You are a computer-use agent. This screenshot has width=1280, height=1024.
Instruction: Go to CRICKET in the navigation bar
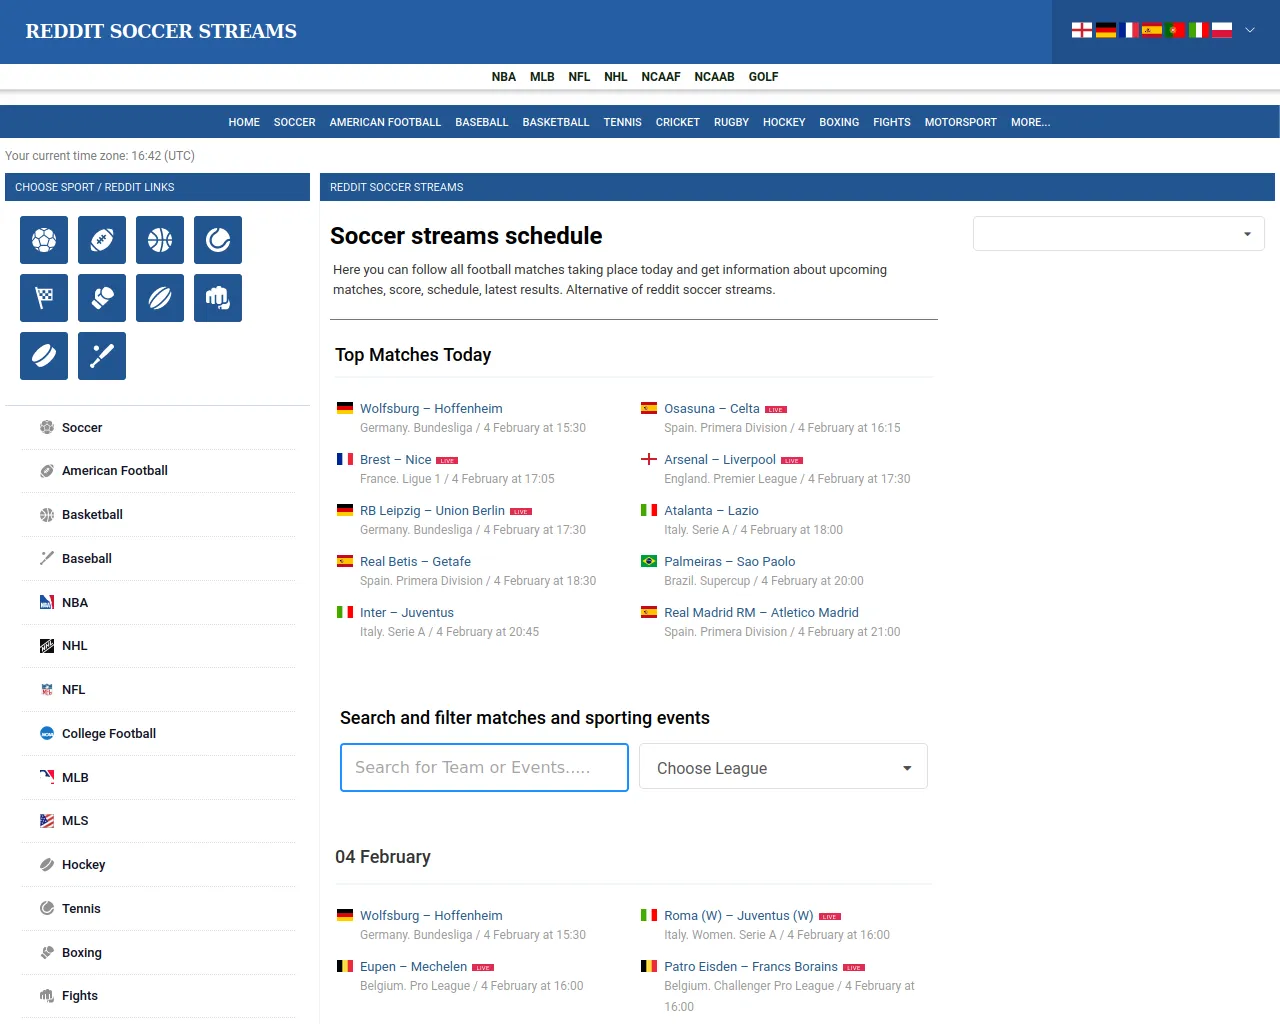(x=677, y=122)
